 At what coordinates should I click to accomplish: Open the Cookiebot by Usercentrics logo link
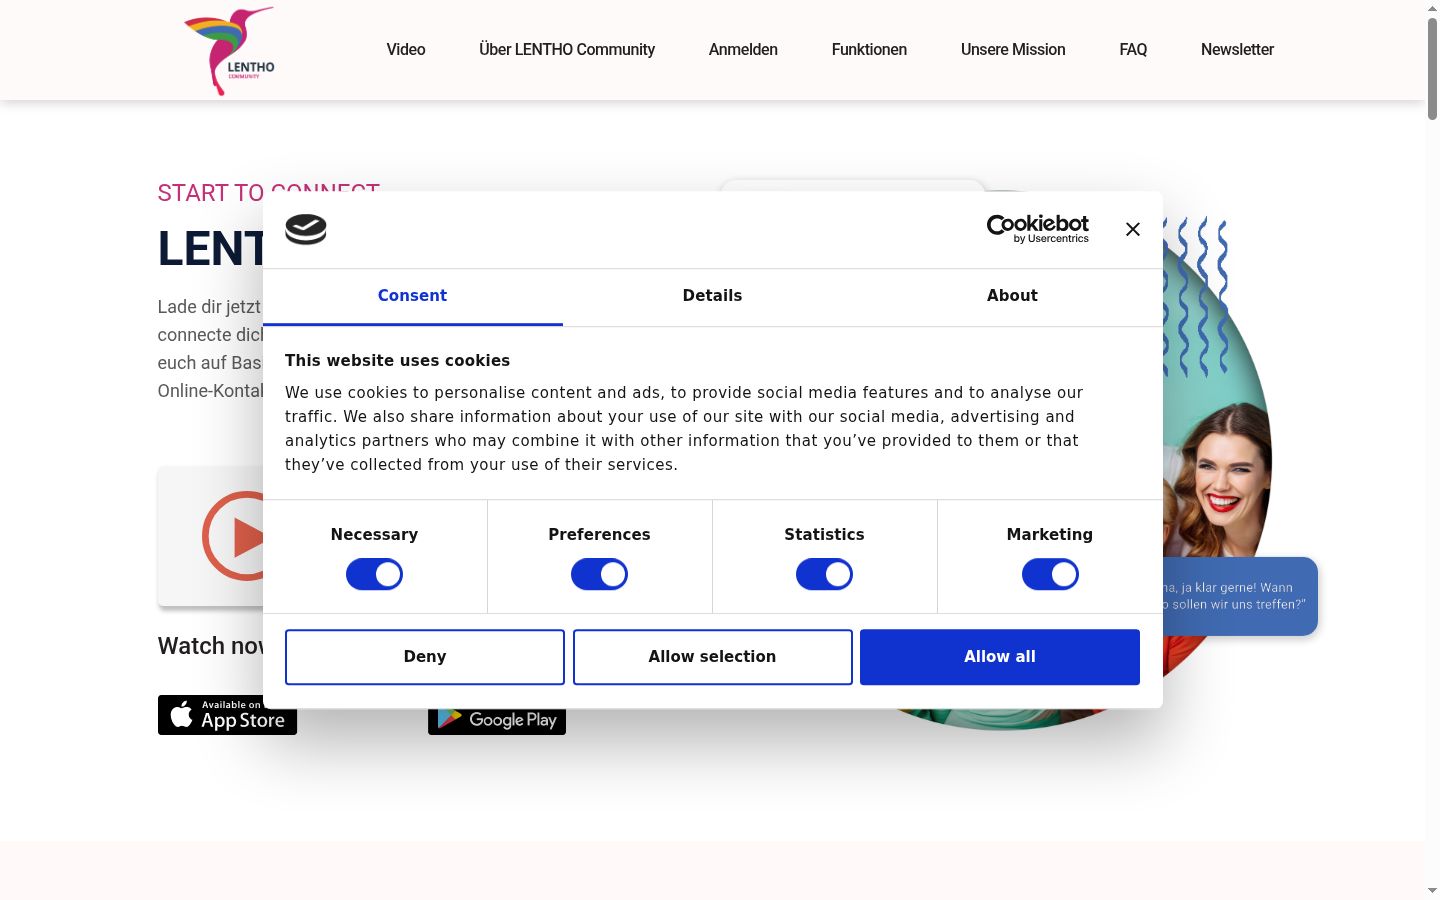(1038, 229)
